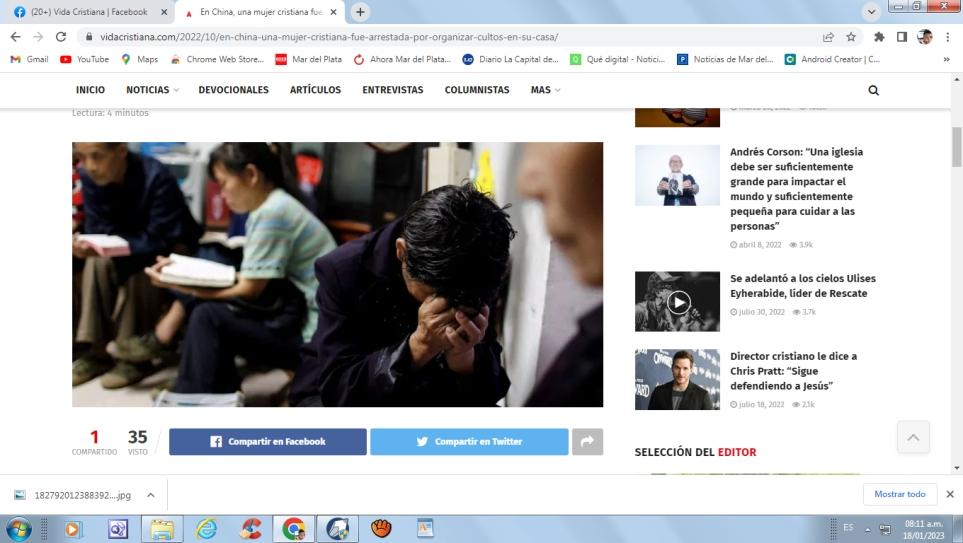Viewport: 963px width, 543px height.
Task: Click the main article photo of praying man
Action: [337, 275]
